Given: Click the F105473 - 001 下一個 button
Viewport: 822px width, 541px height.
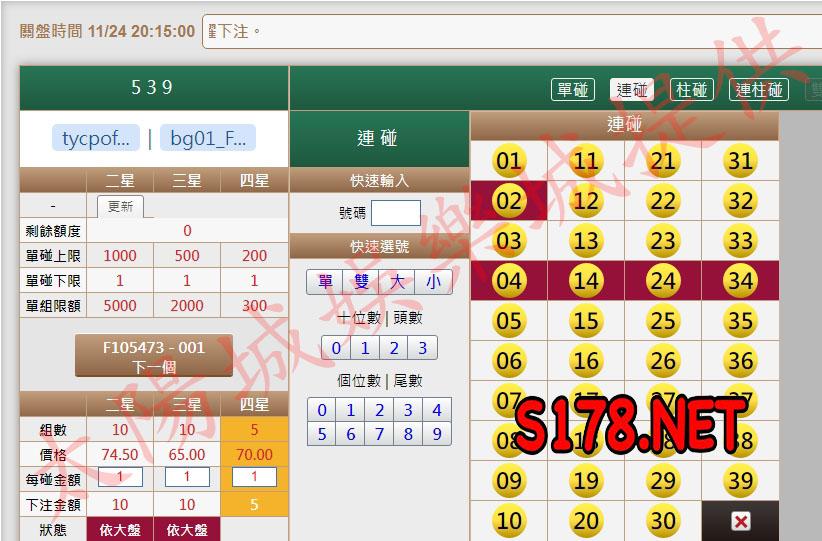Looking at the screenshot, I should click(154, 356).
